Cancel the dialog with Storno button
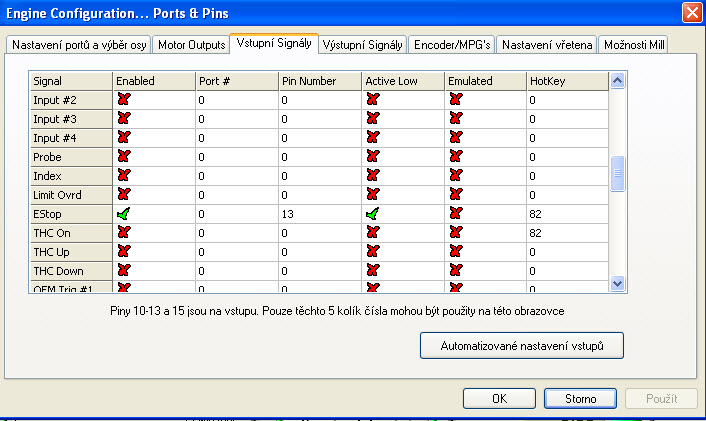This screenshot has height=421, width=706. coord(580,398)
